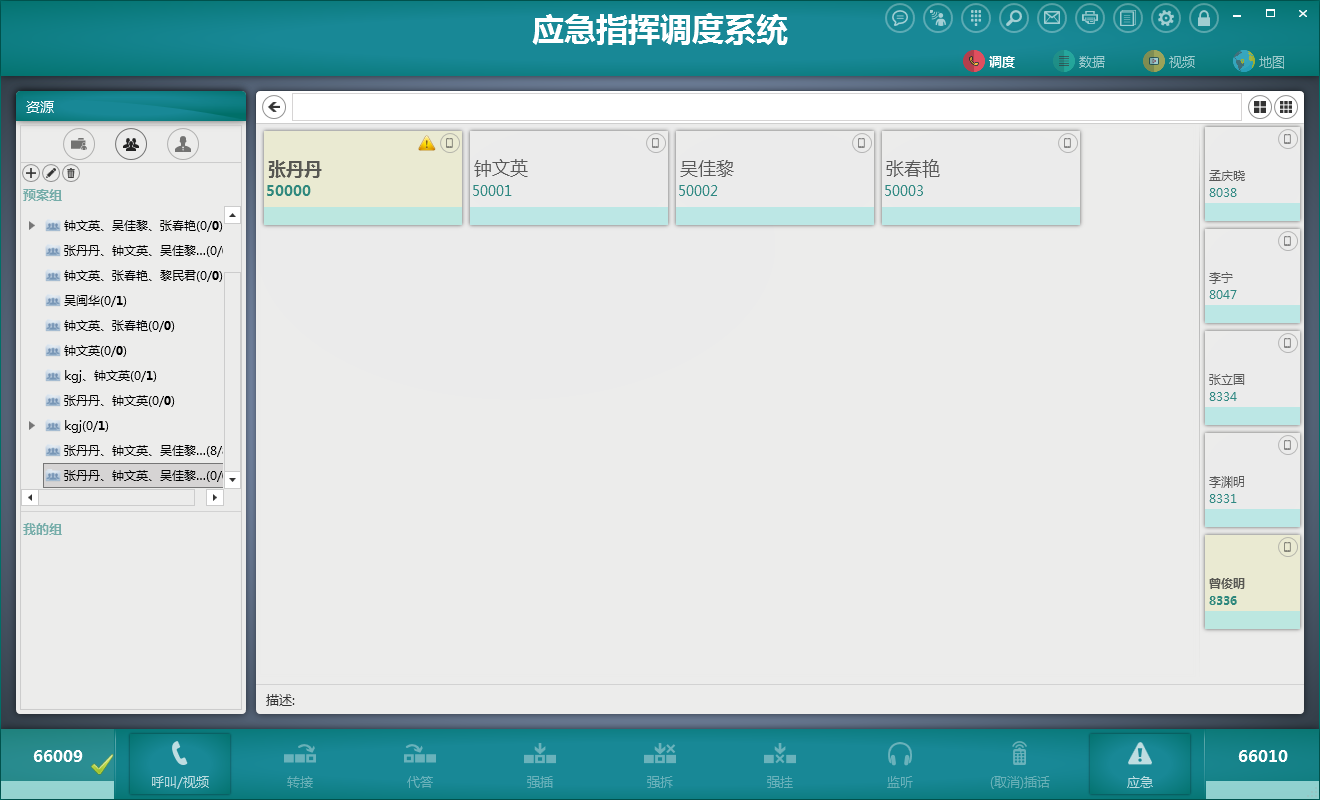The height and width of the screenshot is (800, 1320).
Task: Expand the kgj(0/1) tree node
Action: [x=32, y=426]
